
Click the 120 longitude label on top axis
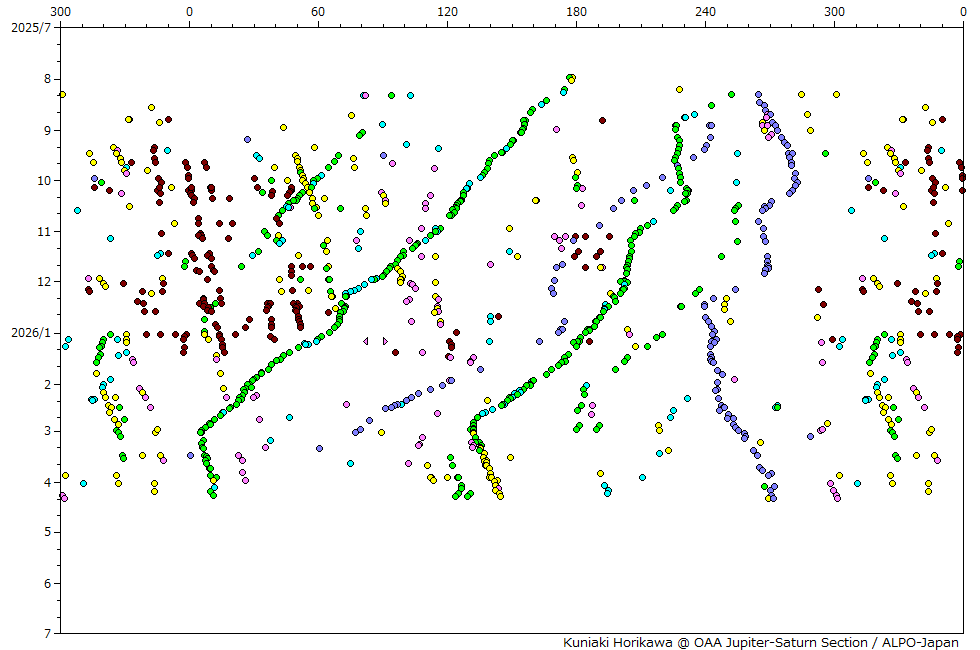pos(447,11)
